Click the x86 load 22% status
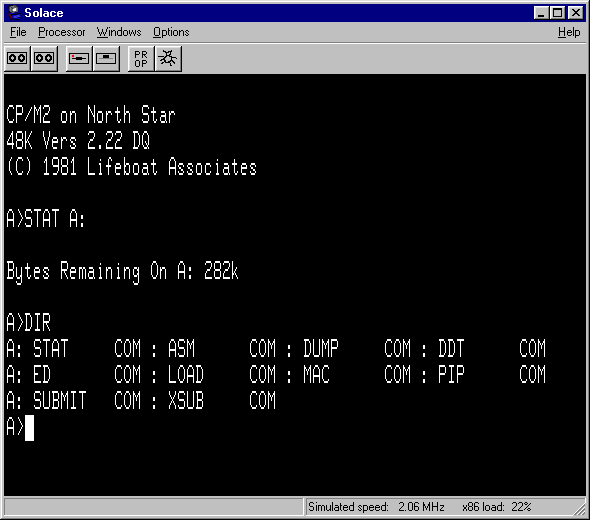The height and width of the screenshot is (520, 590). click(x=497, y=507)
